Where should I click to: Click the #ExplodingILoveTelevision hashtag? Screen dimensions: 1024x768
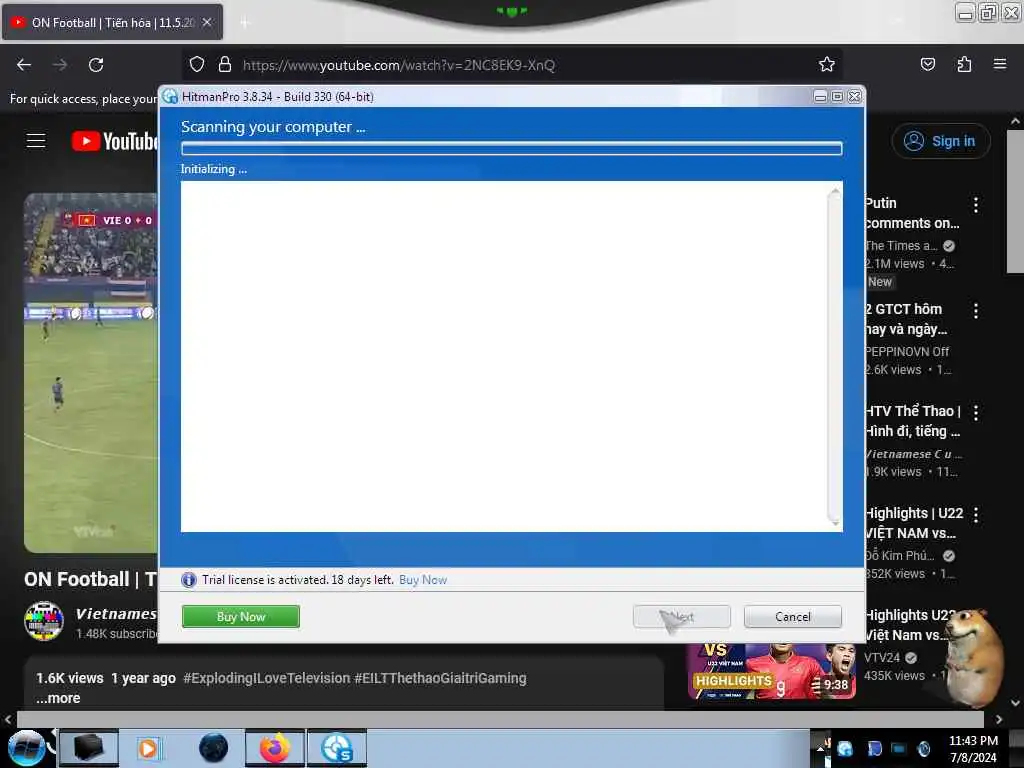coord(266,678)
